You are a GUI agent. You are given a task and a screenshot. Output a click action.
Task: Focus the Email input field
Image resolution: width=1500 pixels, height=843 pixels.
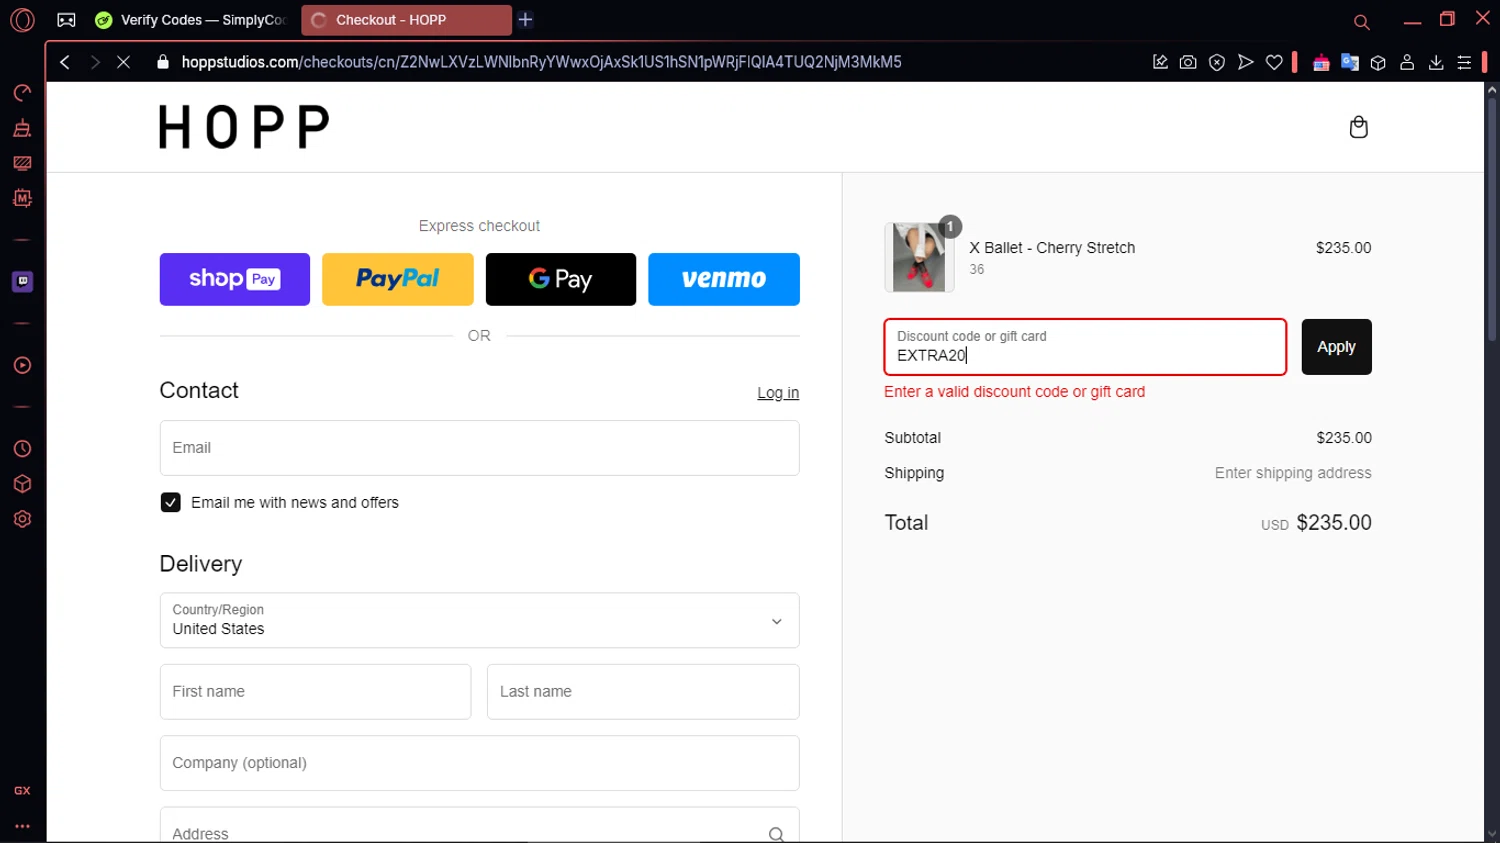tap(479, 448)
